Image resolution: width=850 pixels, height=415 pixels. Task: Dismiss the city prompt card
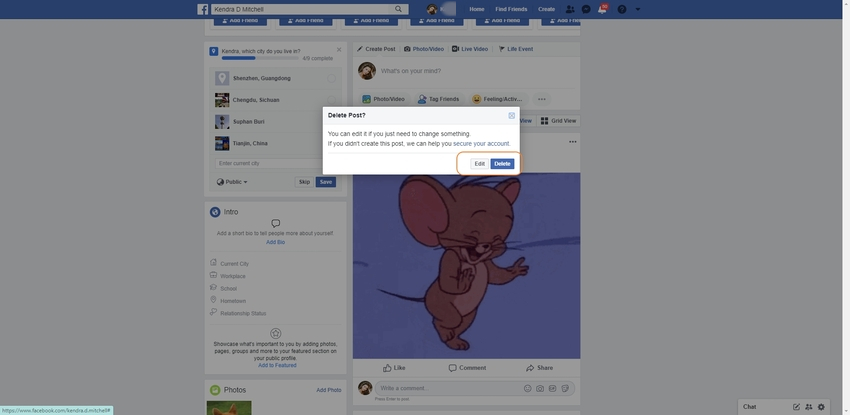pos(339,49)
